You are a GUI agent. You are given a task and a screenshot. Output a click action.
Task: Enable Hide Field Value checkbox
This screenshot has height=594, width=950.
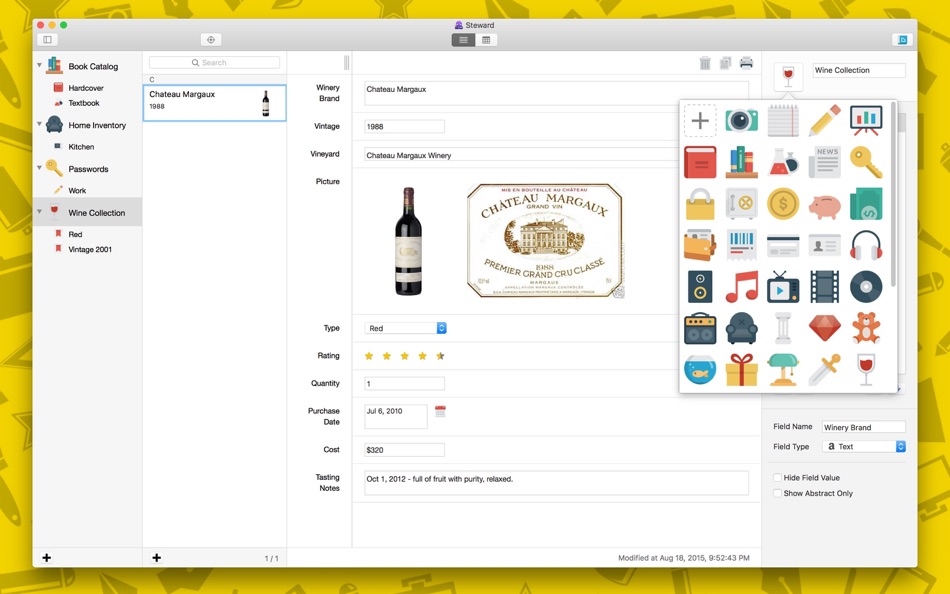point(777,478)
